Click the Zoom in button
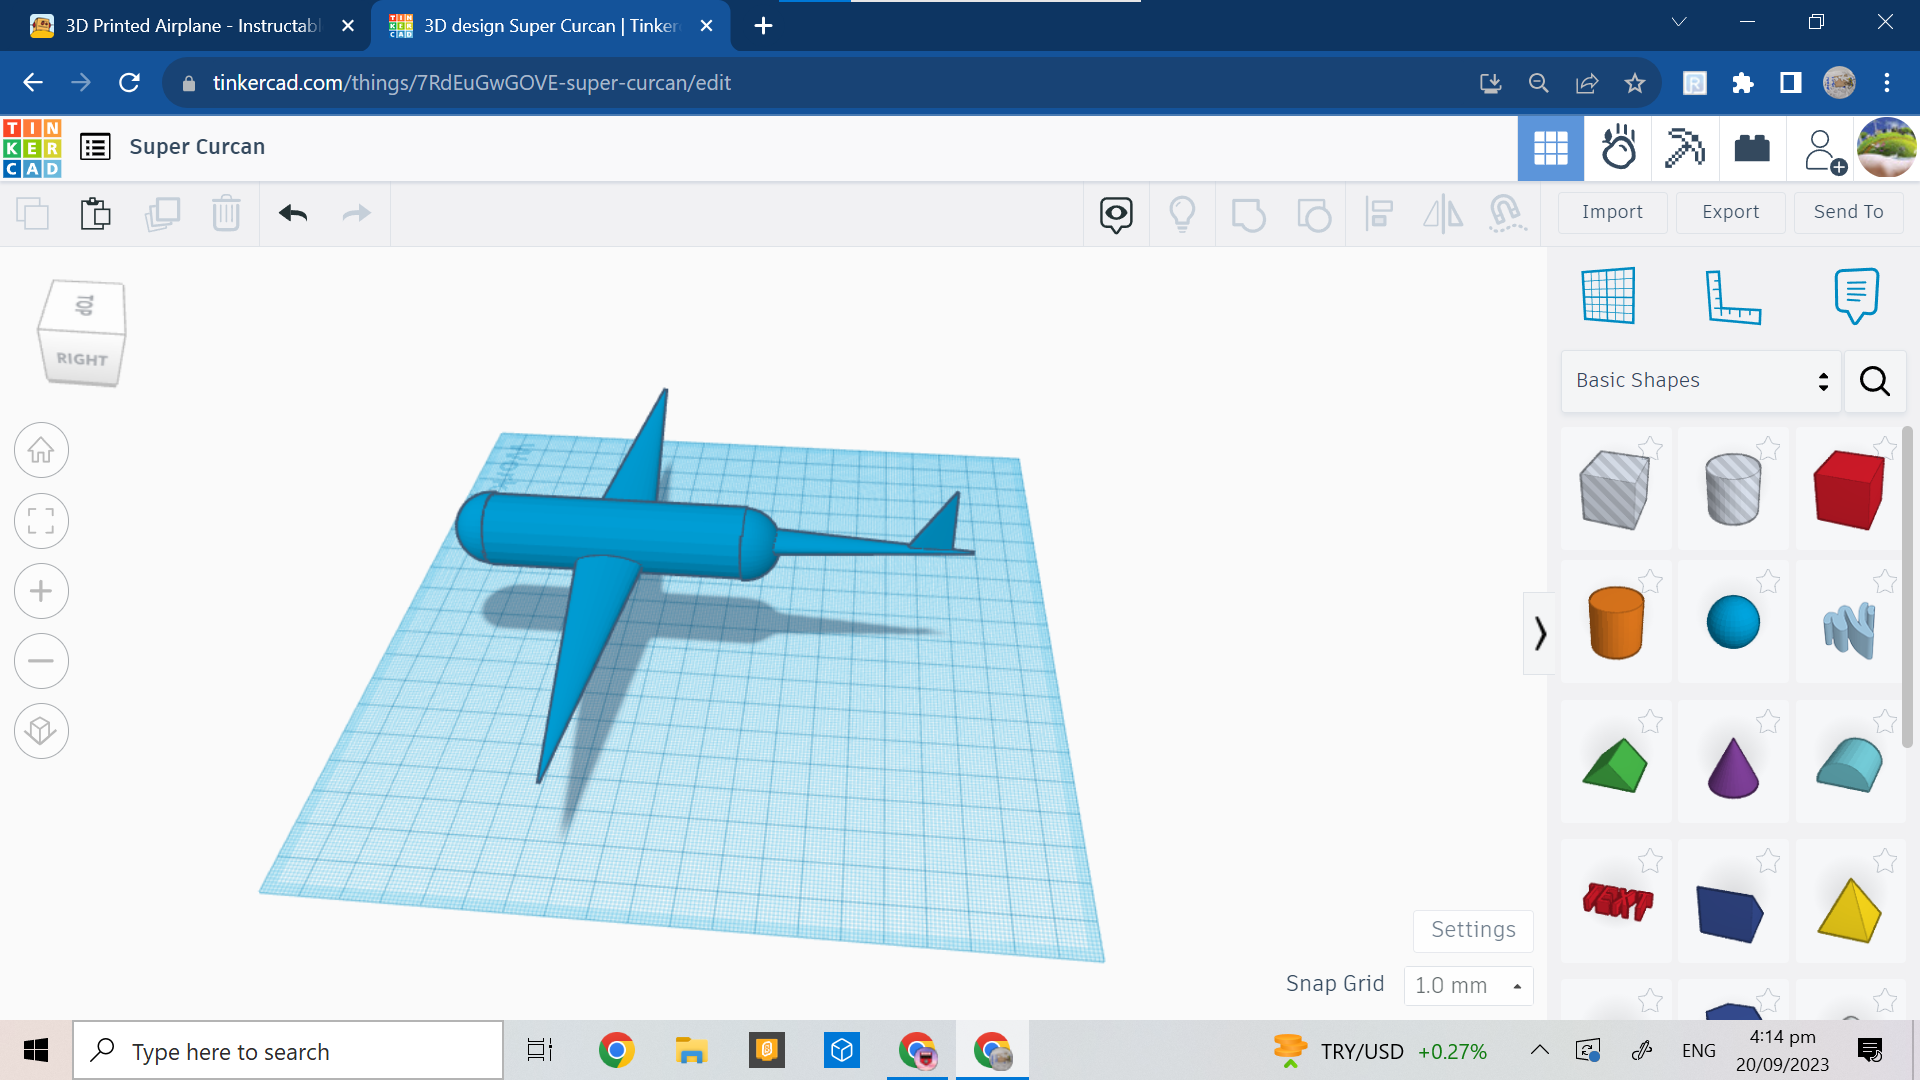1920x1080 pixels. [x=41, y=591]
